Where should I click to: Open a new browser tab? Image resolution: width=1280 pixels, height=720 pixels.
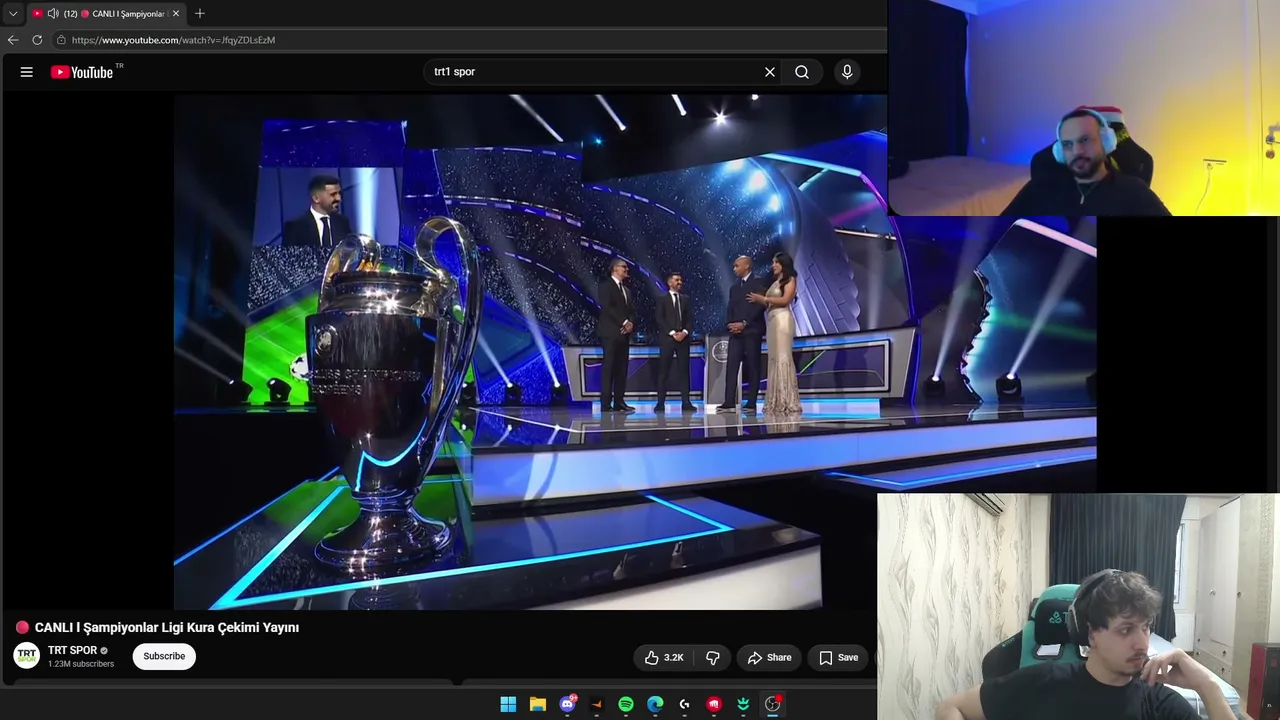200,14
